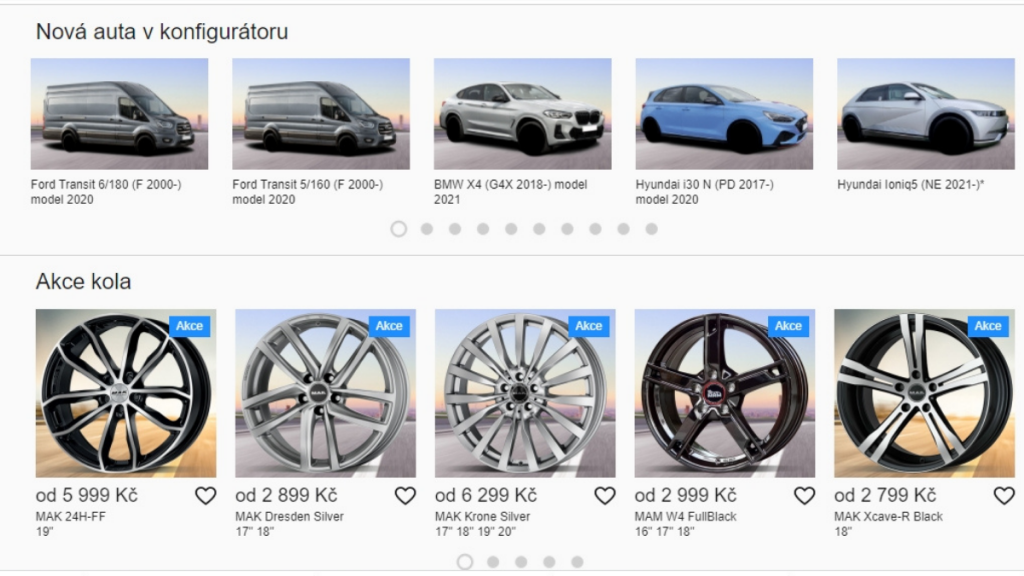
Task: Select first page dot of Akce kola carousel
Action: (465, 562)
